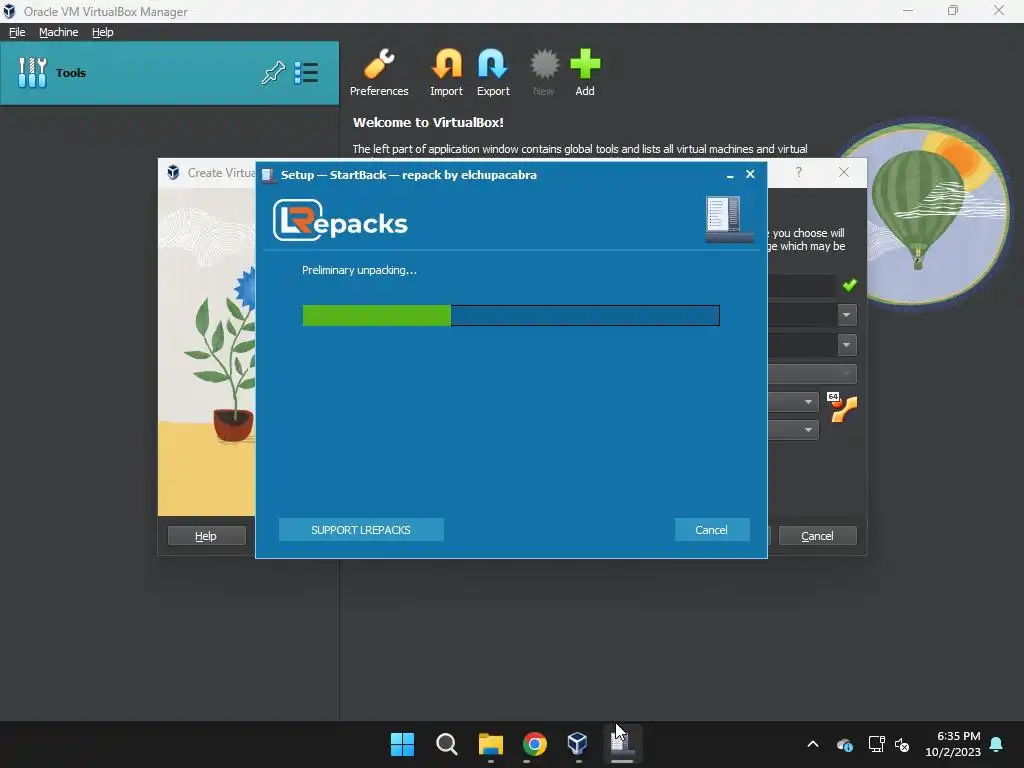Click the green checkmark next to name field
This screenshot has width=1024, height=768.
coord(850,285)
